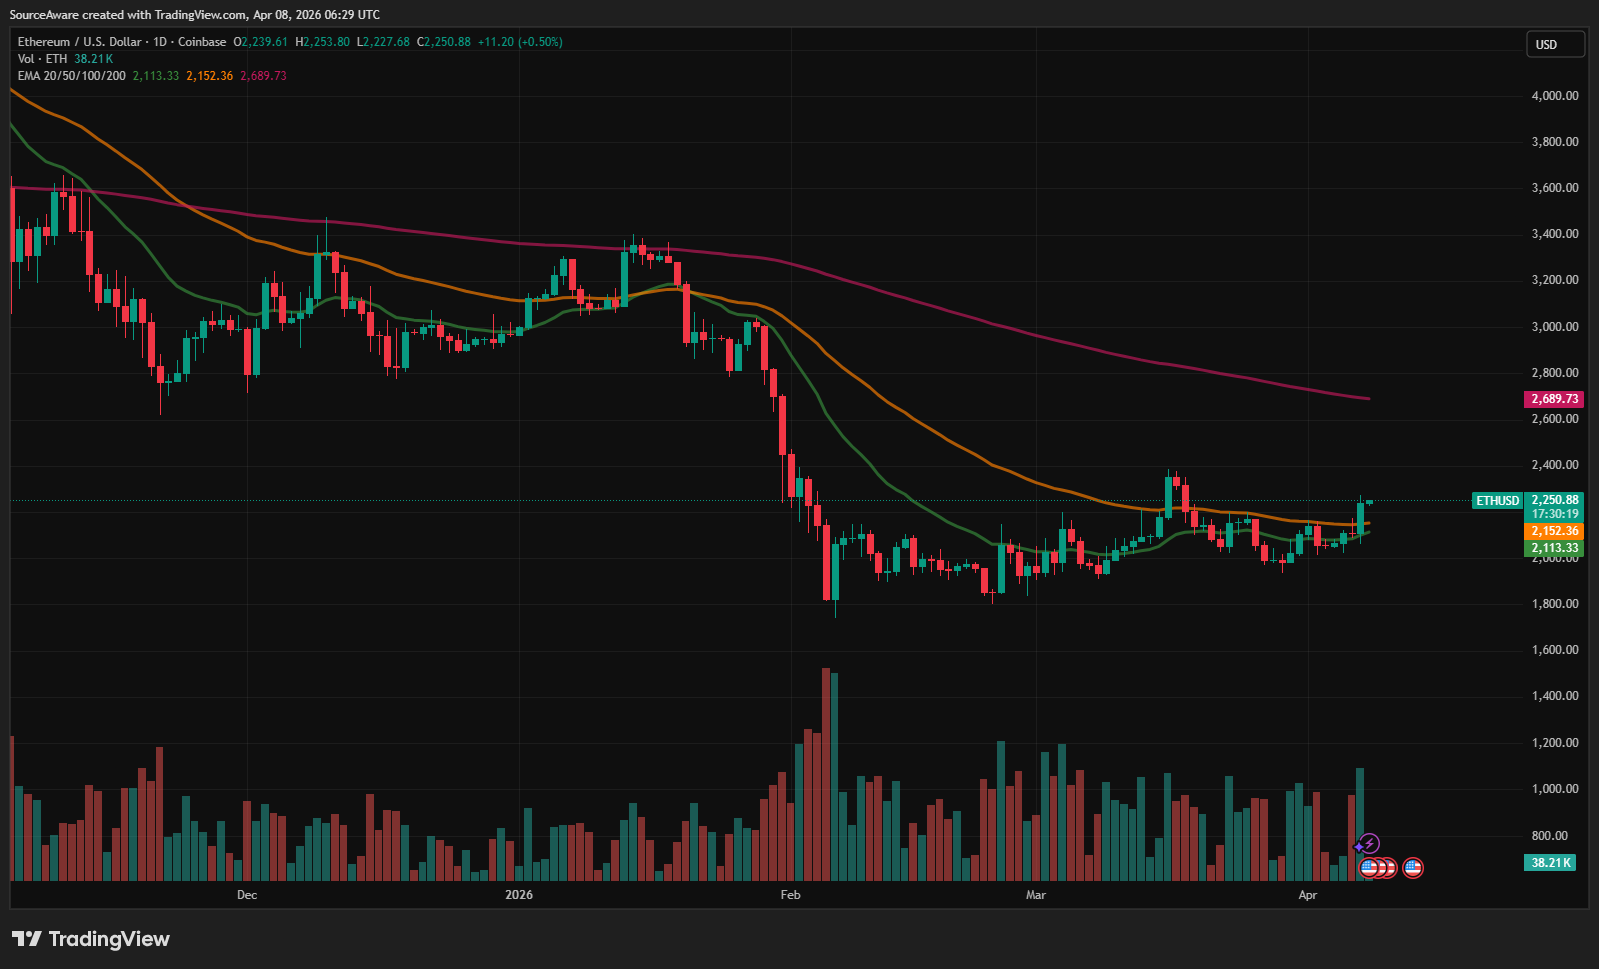
Task: Click the 3,600.00 price axis label
Action: (1555, 188)
